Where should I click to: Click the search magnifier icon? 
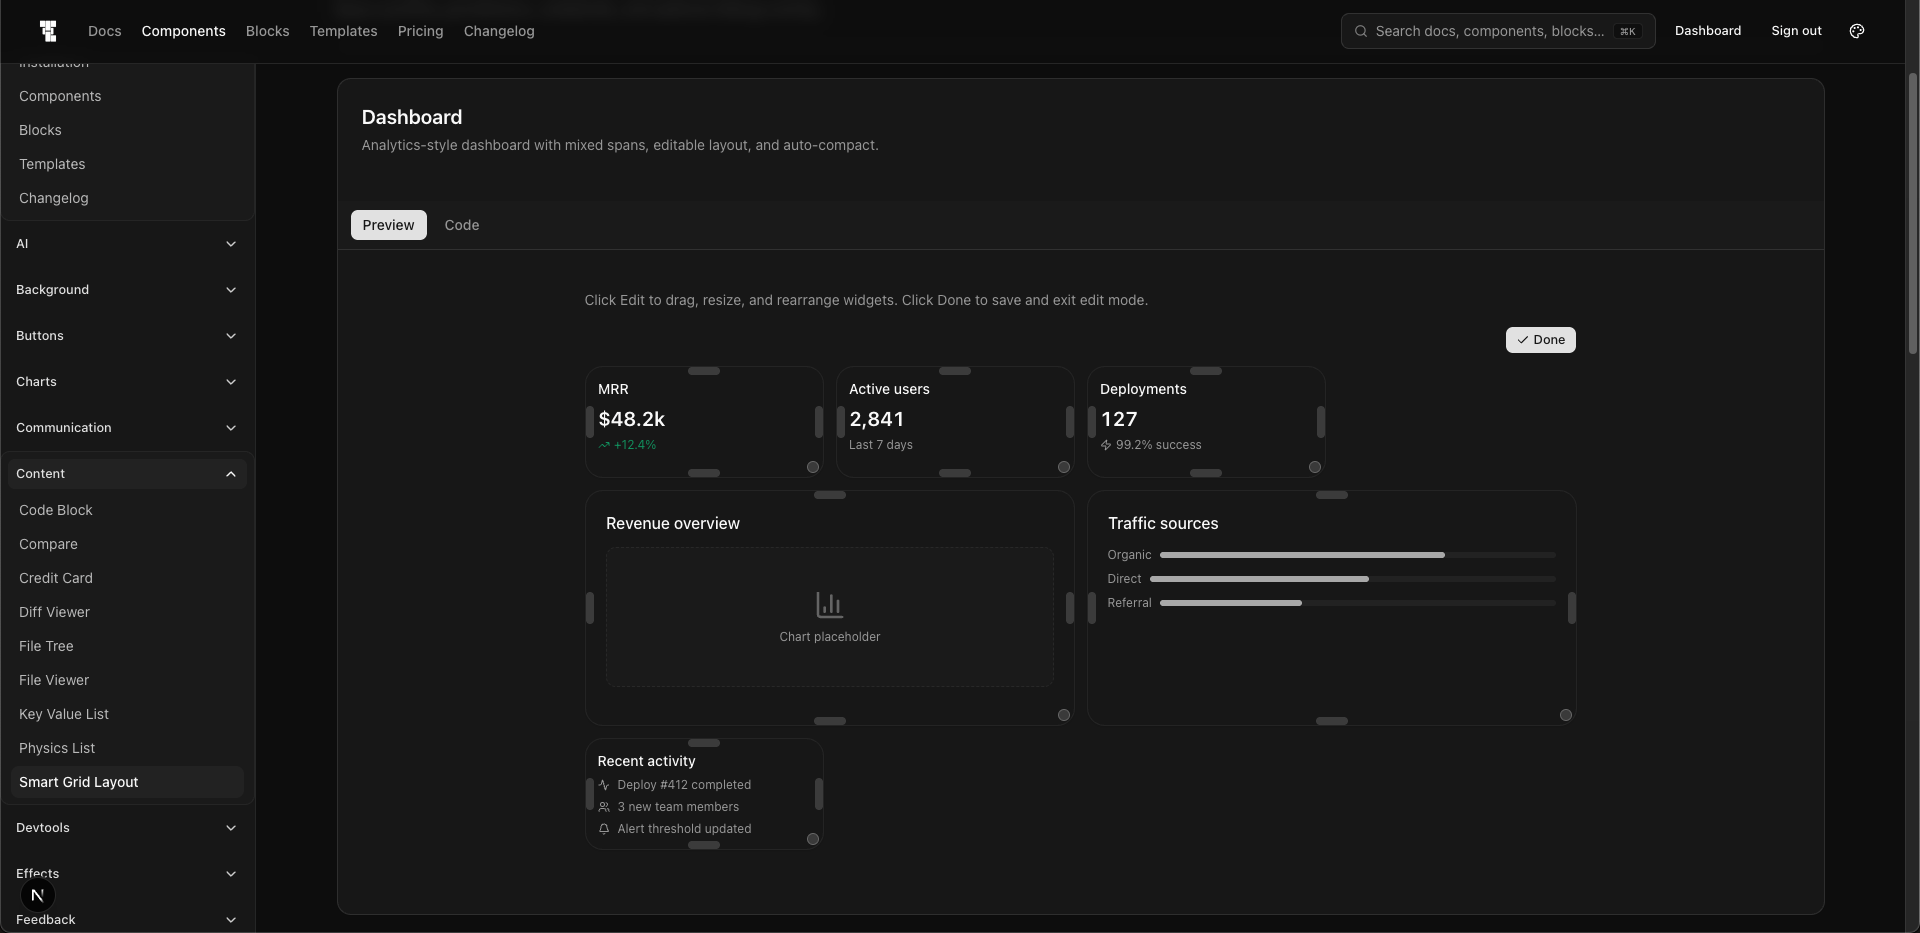point(1361,31)
